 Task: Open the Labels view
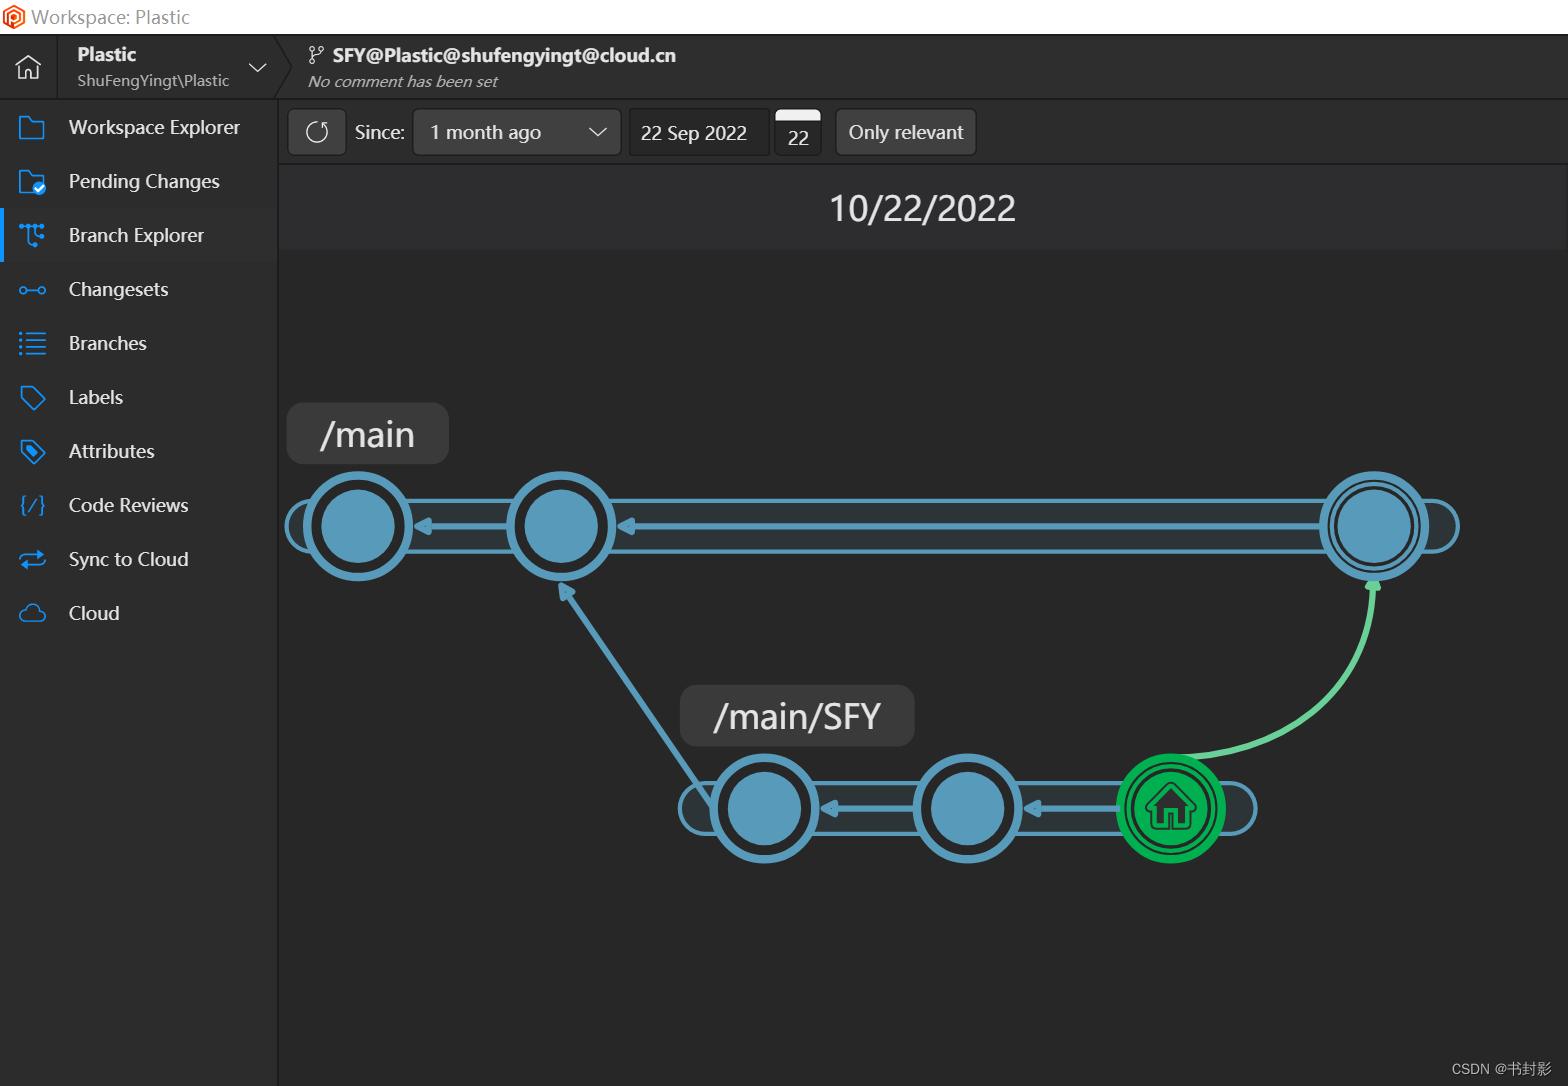(95, 397)
